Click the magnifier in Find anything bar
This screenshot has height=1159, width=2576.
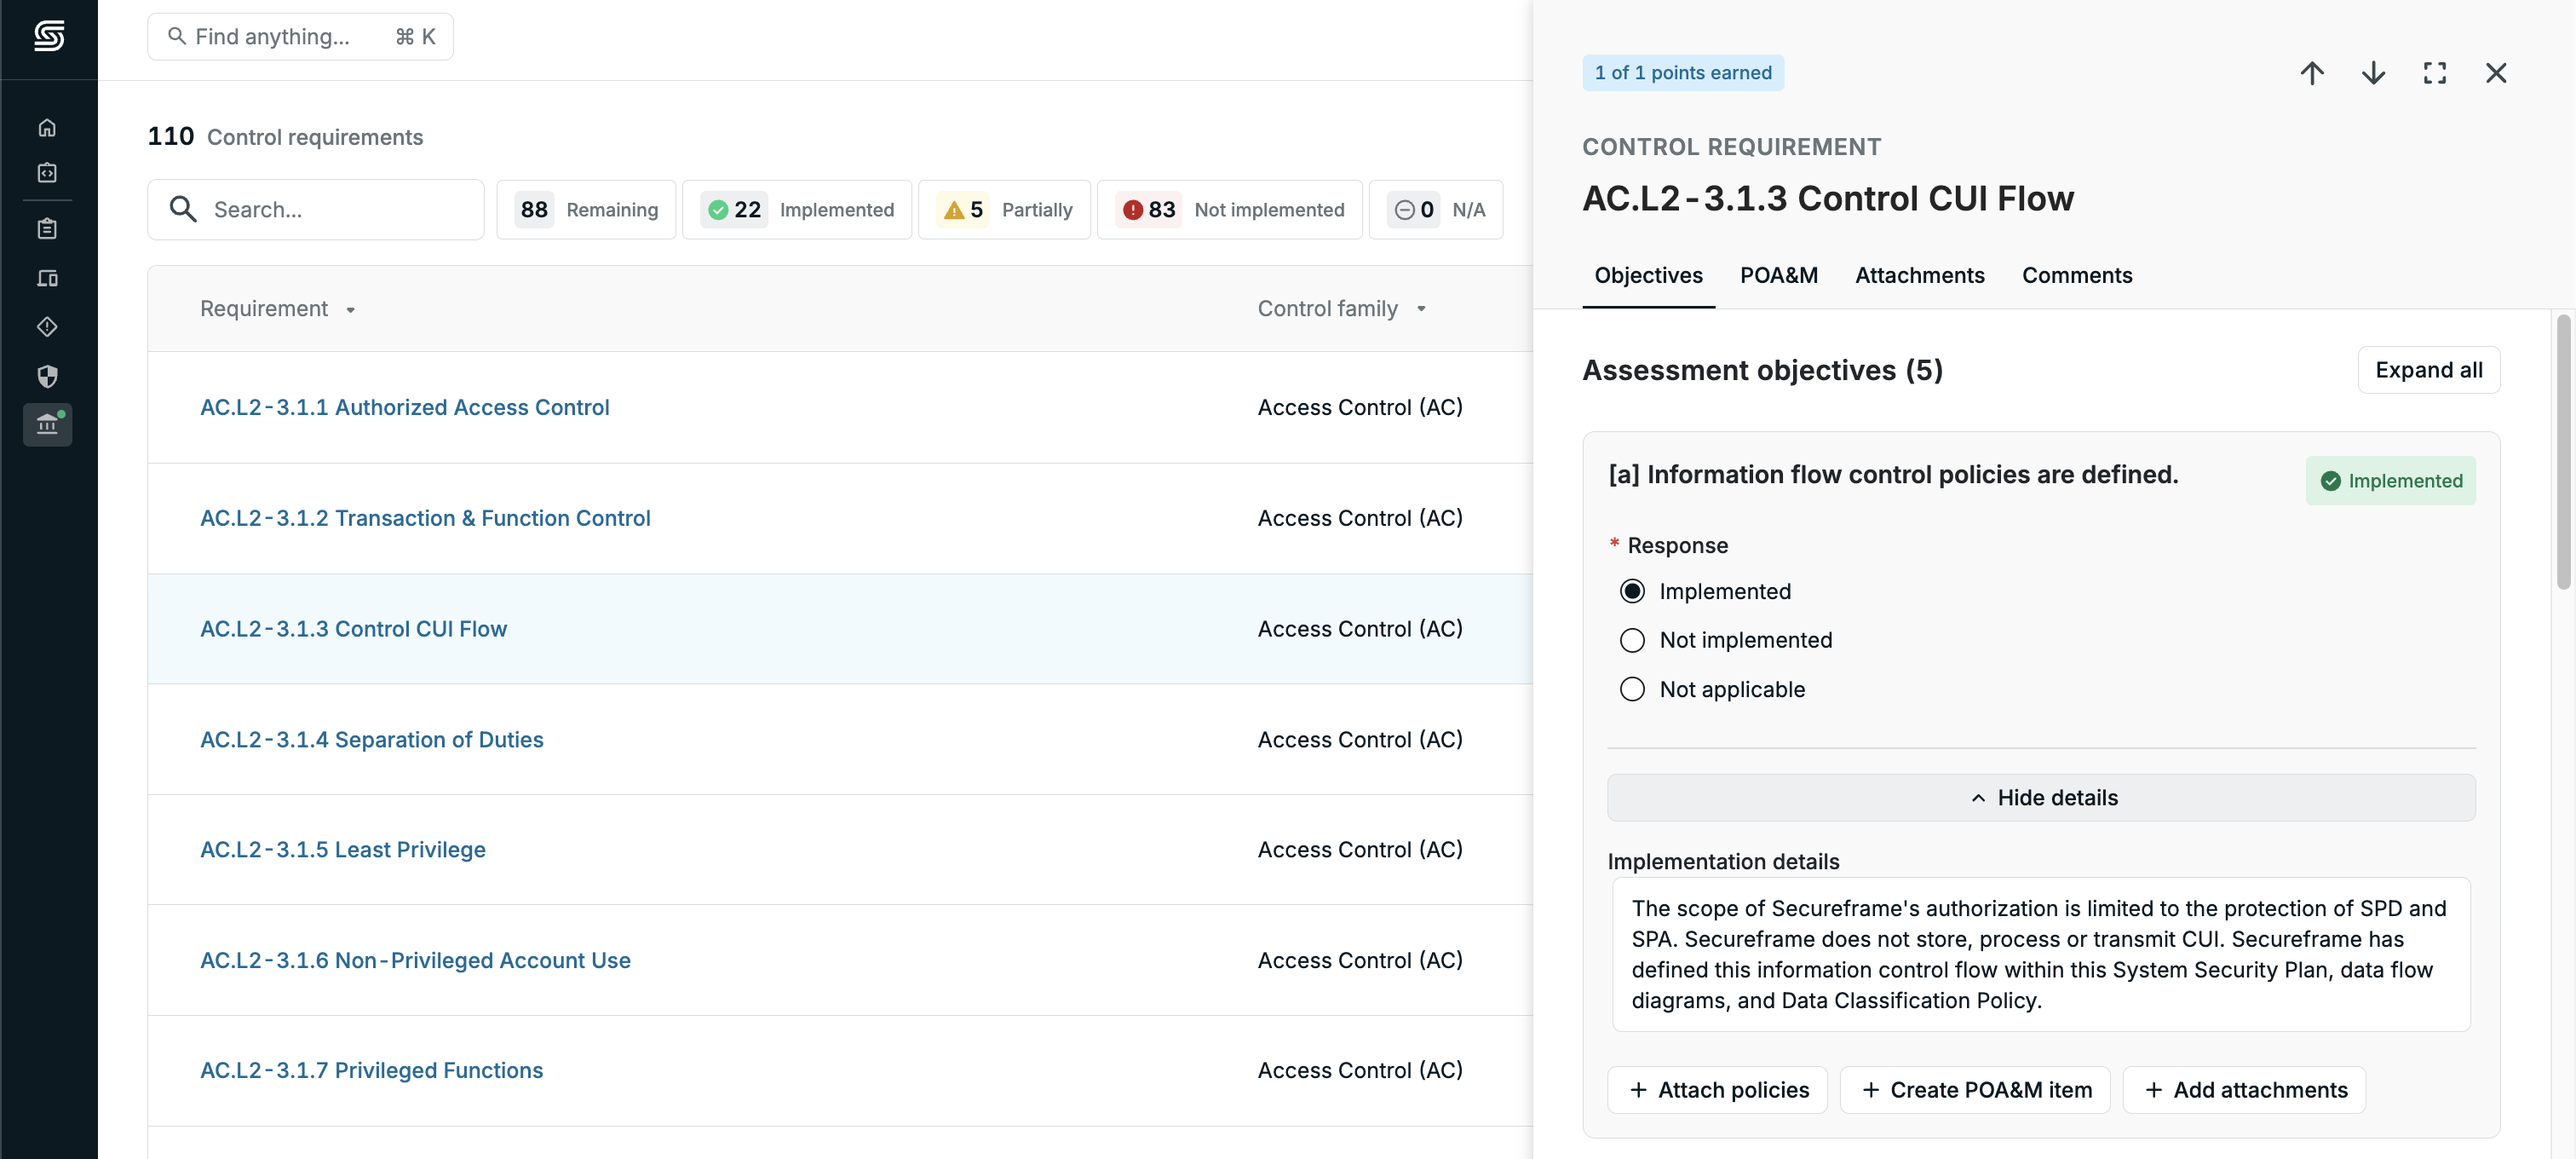177,37
